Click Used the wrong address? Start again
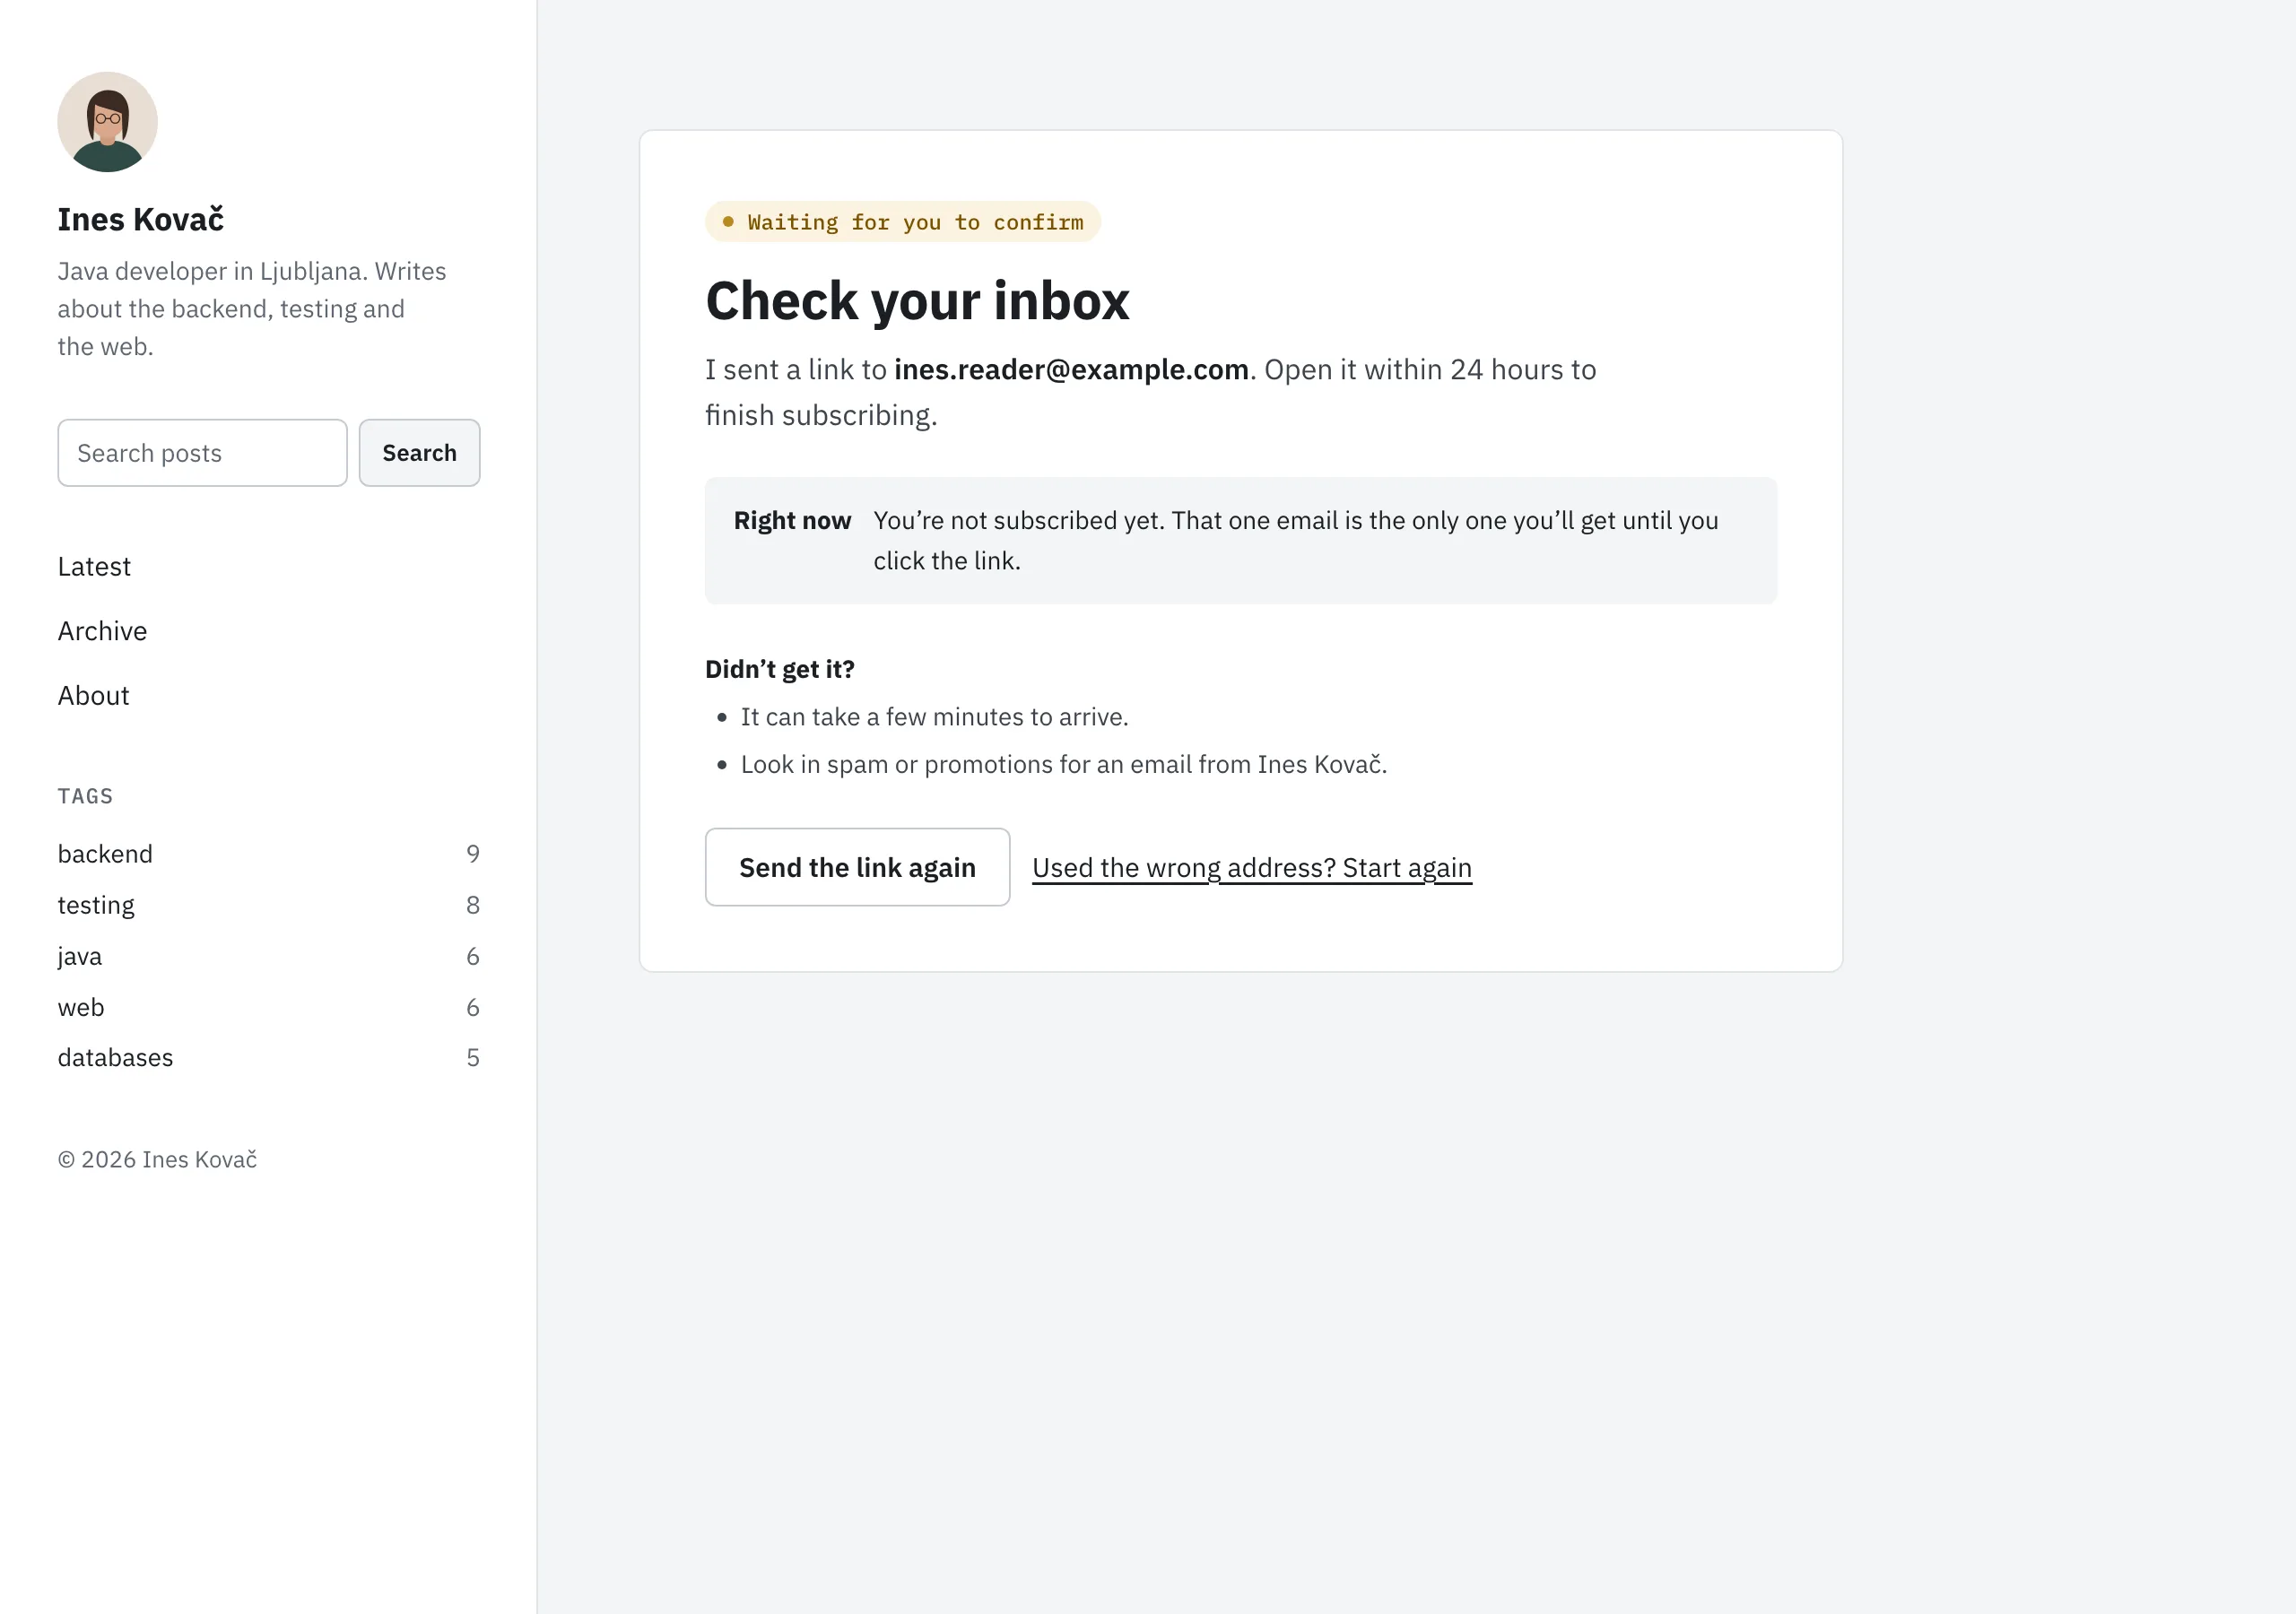The image size is (2296, 1614). point(1252,868)
